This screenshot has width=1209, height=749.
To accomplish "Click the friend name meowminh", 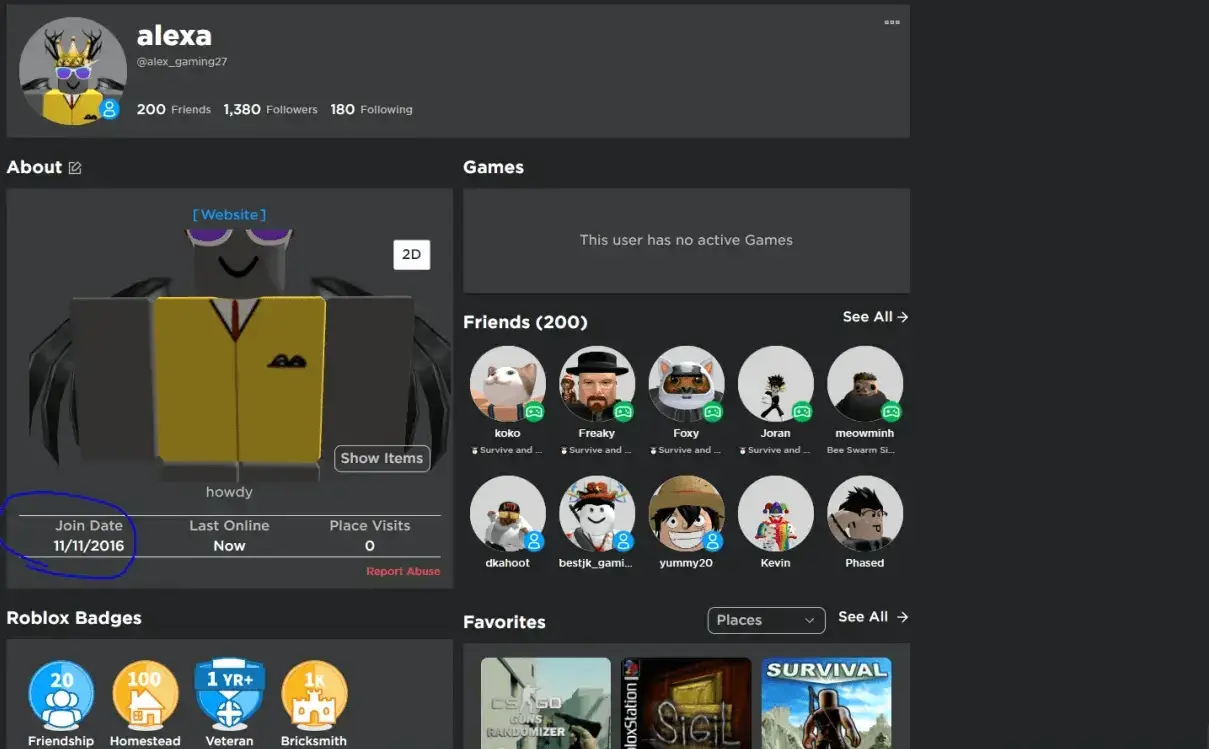I will pyautogui.click(x=865, y=434).
